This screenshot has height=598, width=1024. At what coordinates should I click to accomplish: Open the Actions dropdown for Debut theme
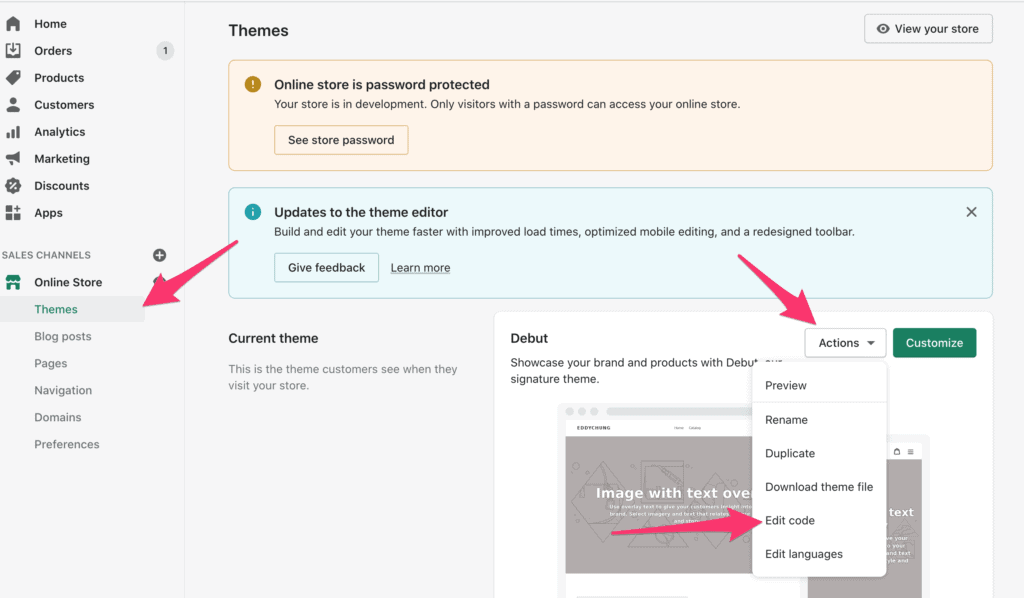click(845, 342)
